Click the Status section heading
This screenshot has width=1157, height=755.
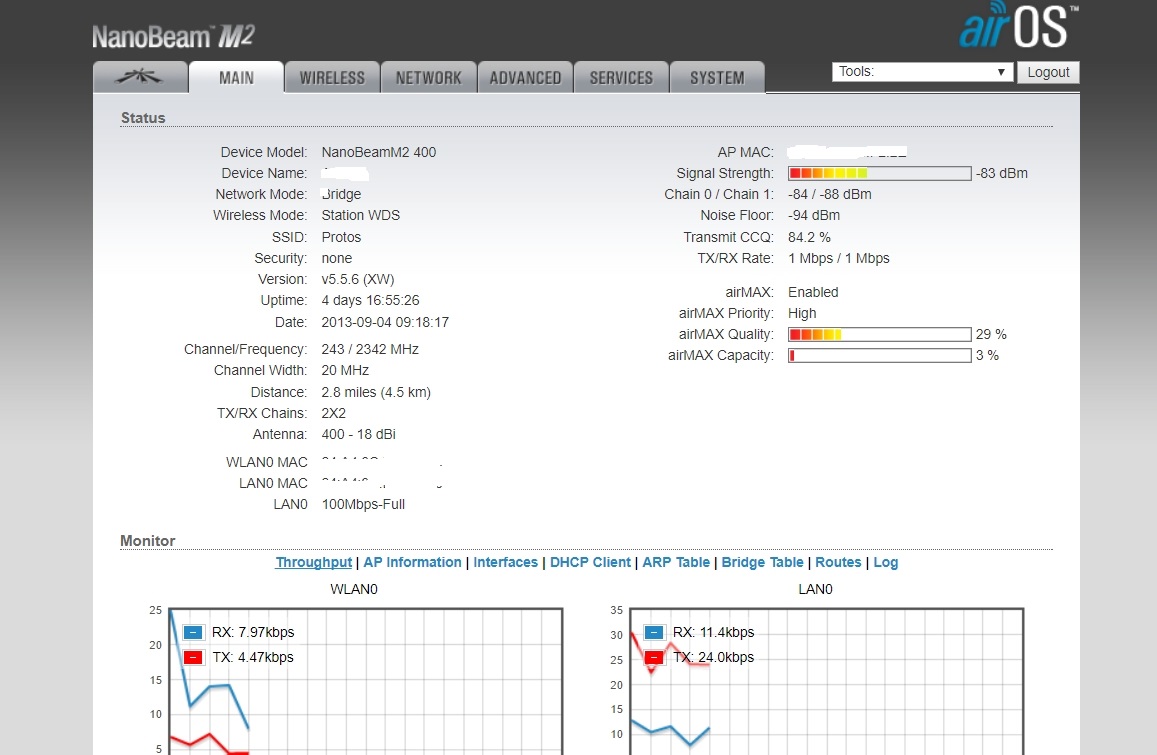point(143,118)
